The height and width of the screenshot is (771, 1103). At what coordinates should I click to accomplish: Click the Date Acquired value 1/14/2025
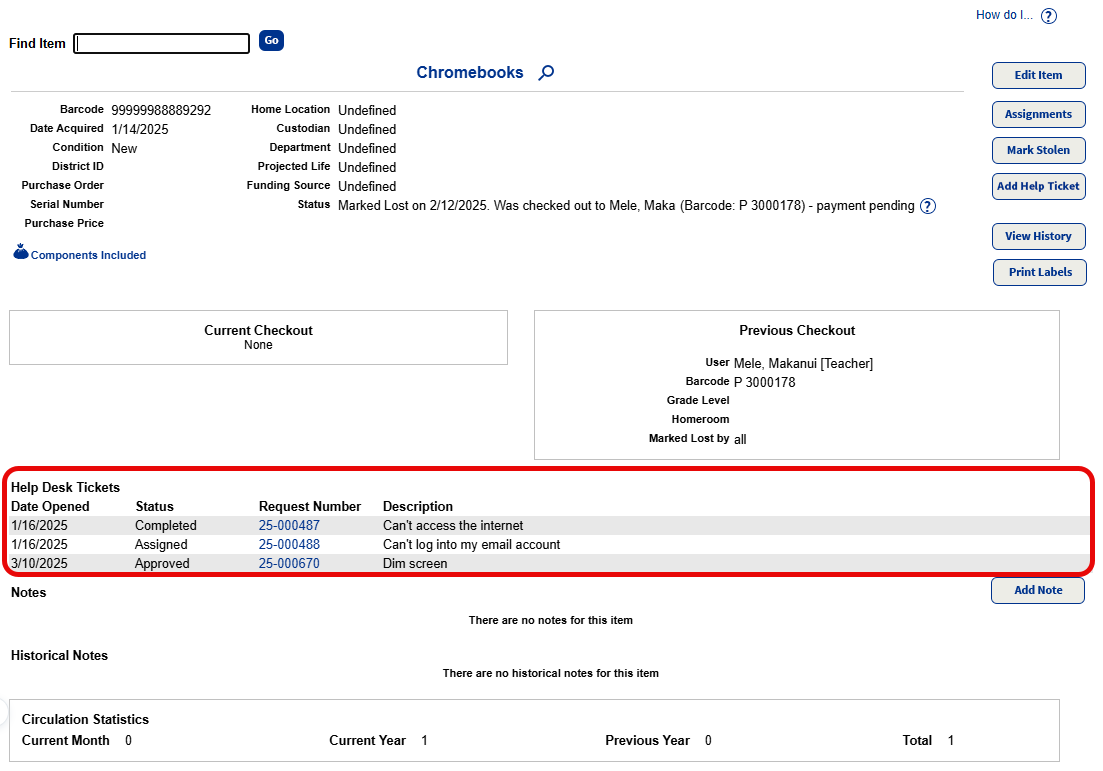pyautogui.click(x=140, y=129)
